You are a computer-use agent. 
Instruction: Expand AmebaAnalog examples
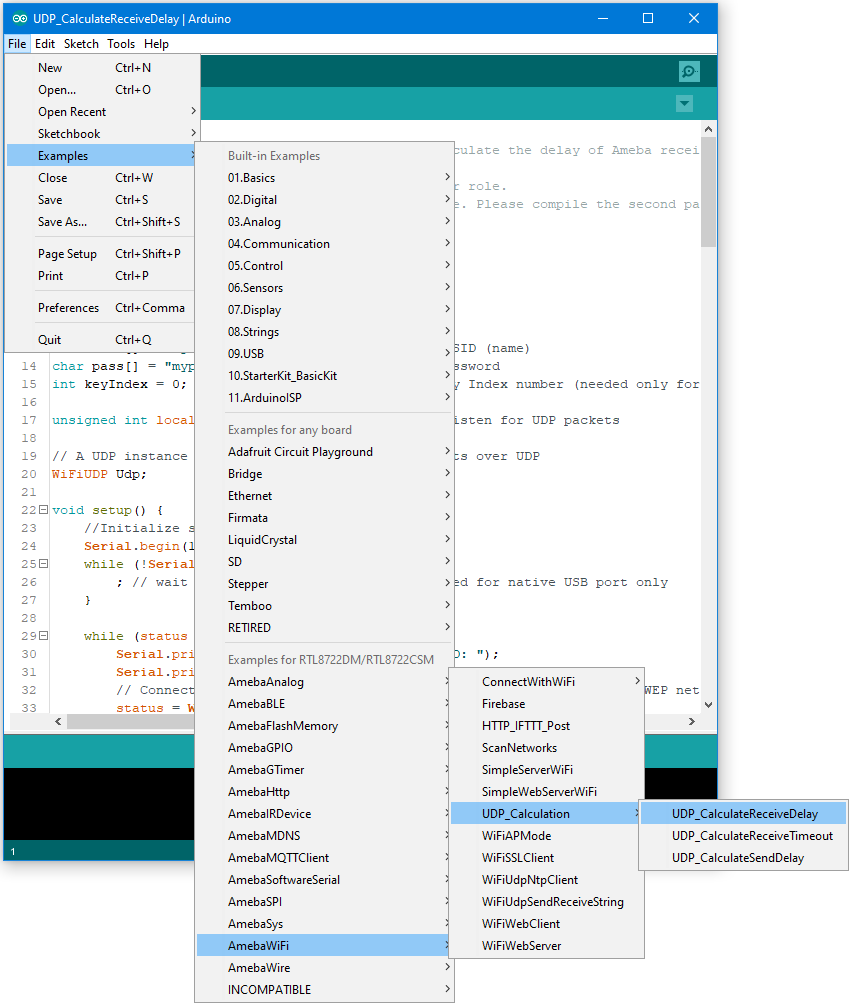point(325,681)
